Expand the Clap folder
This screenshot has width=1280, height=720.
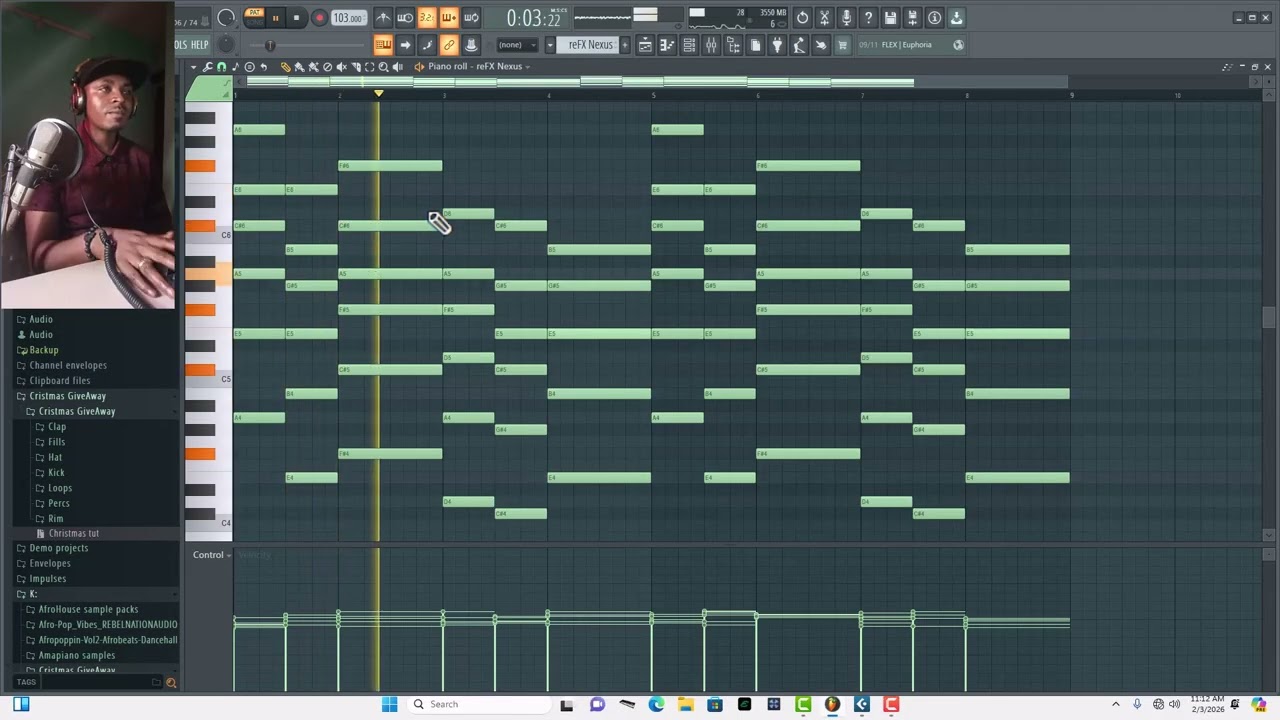click(x=56, y=427)
